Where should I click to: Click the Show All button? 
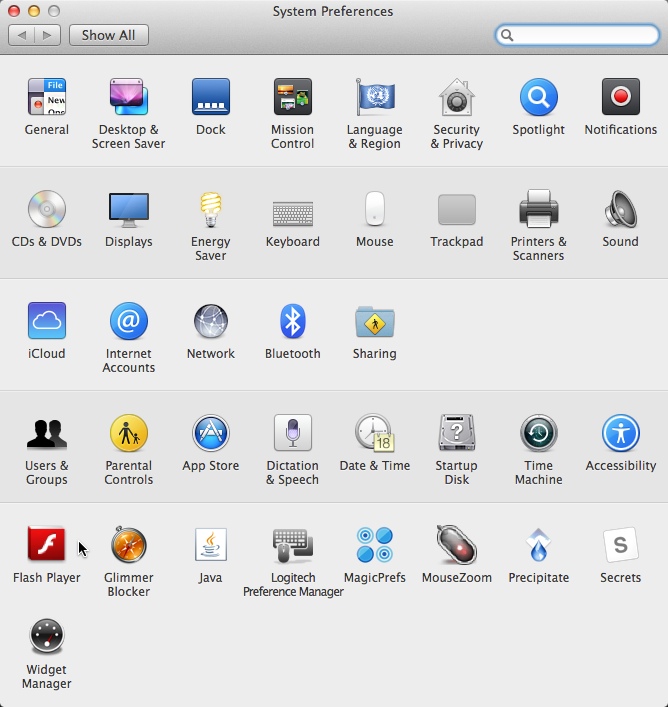[x=109, y=35]
